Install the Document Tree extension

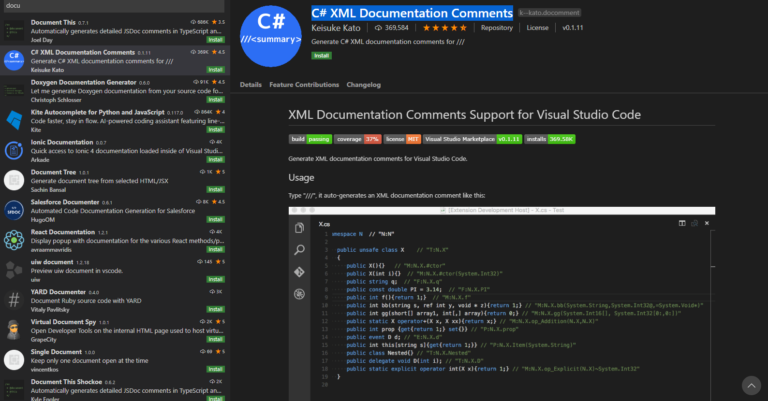pyautogui.click(x=215, y=189)
